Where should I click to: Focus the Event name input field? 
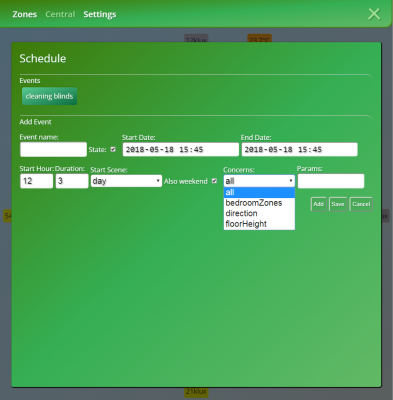tap(53, 149)
